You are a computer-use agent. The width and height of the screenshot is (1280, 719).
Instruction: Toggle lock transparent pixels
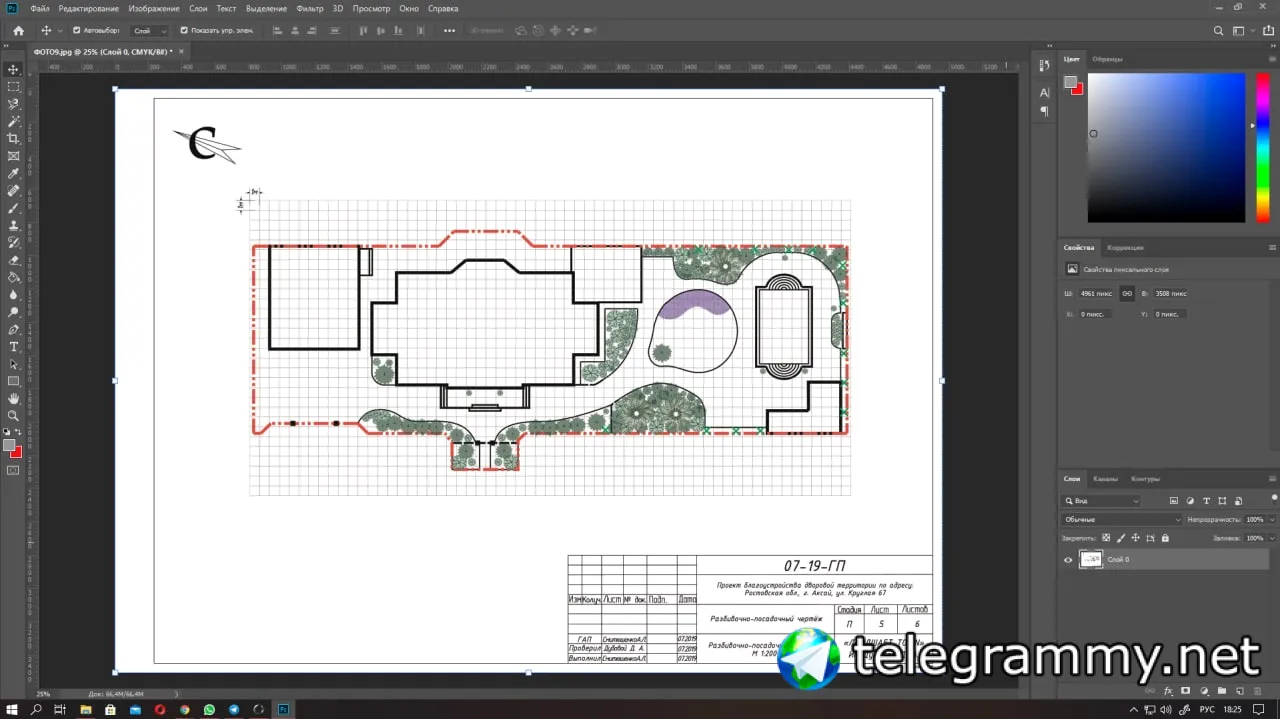click(x=1106, y=538)
